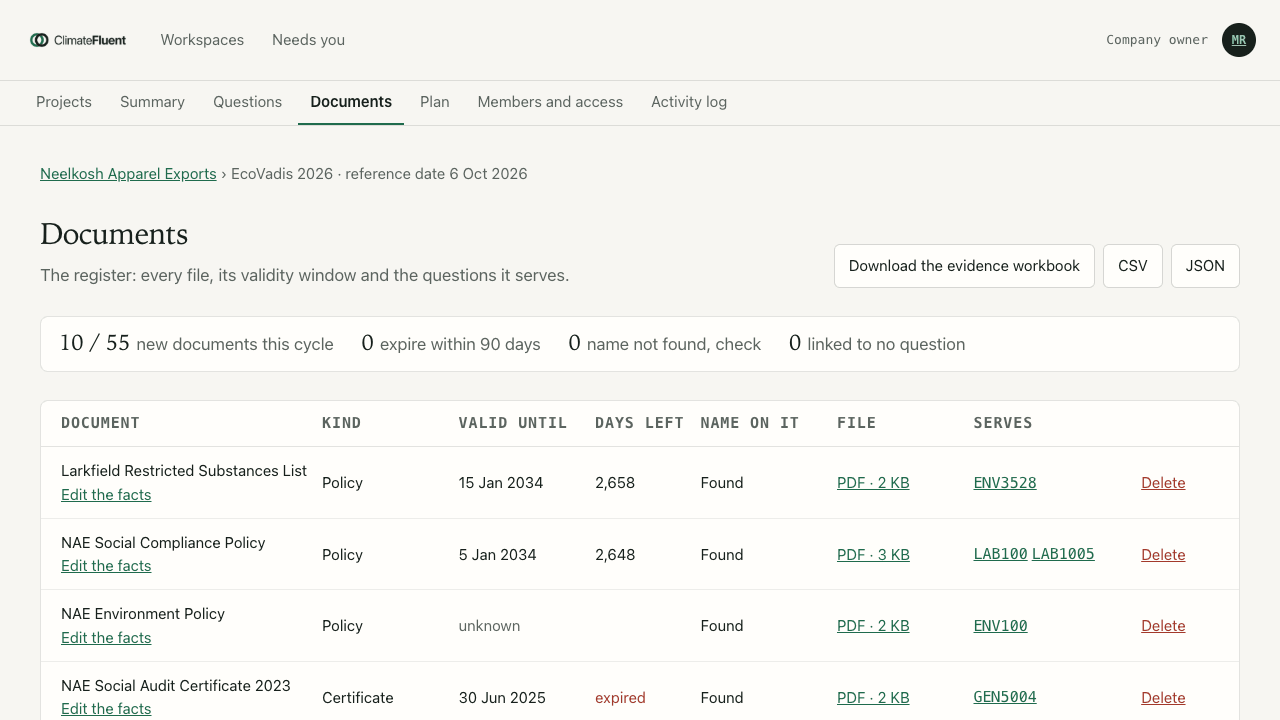The image size is (1280, 720).
Task: Download the evidence workbook
Action: click(964, 266)
